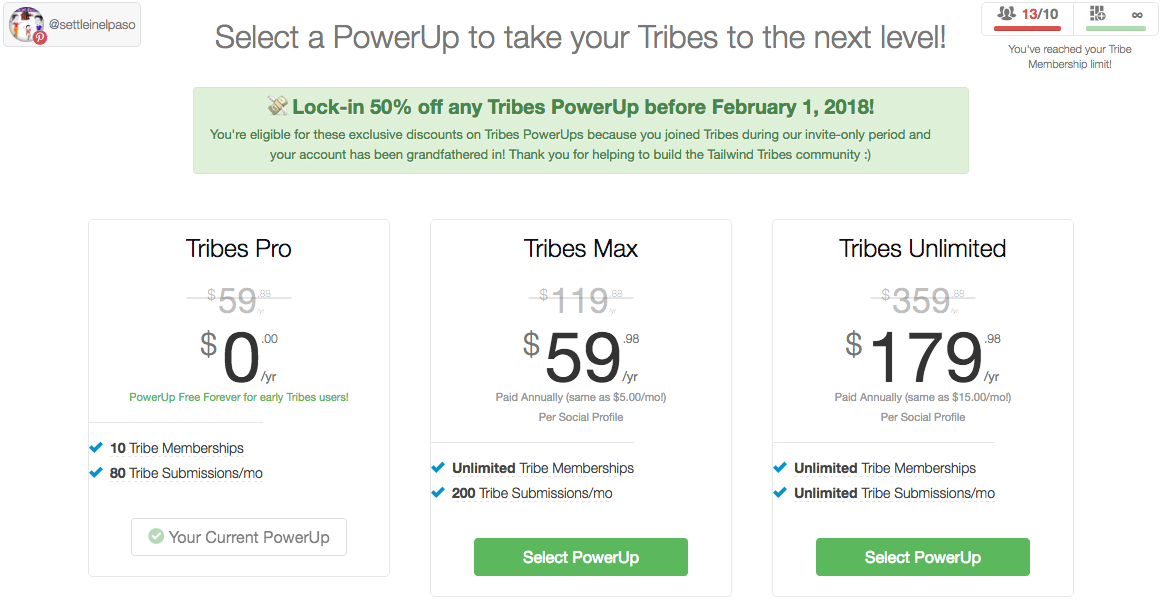Click the Your Current PowerUp button
1162x602 pixels.
(238, 537)
